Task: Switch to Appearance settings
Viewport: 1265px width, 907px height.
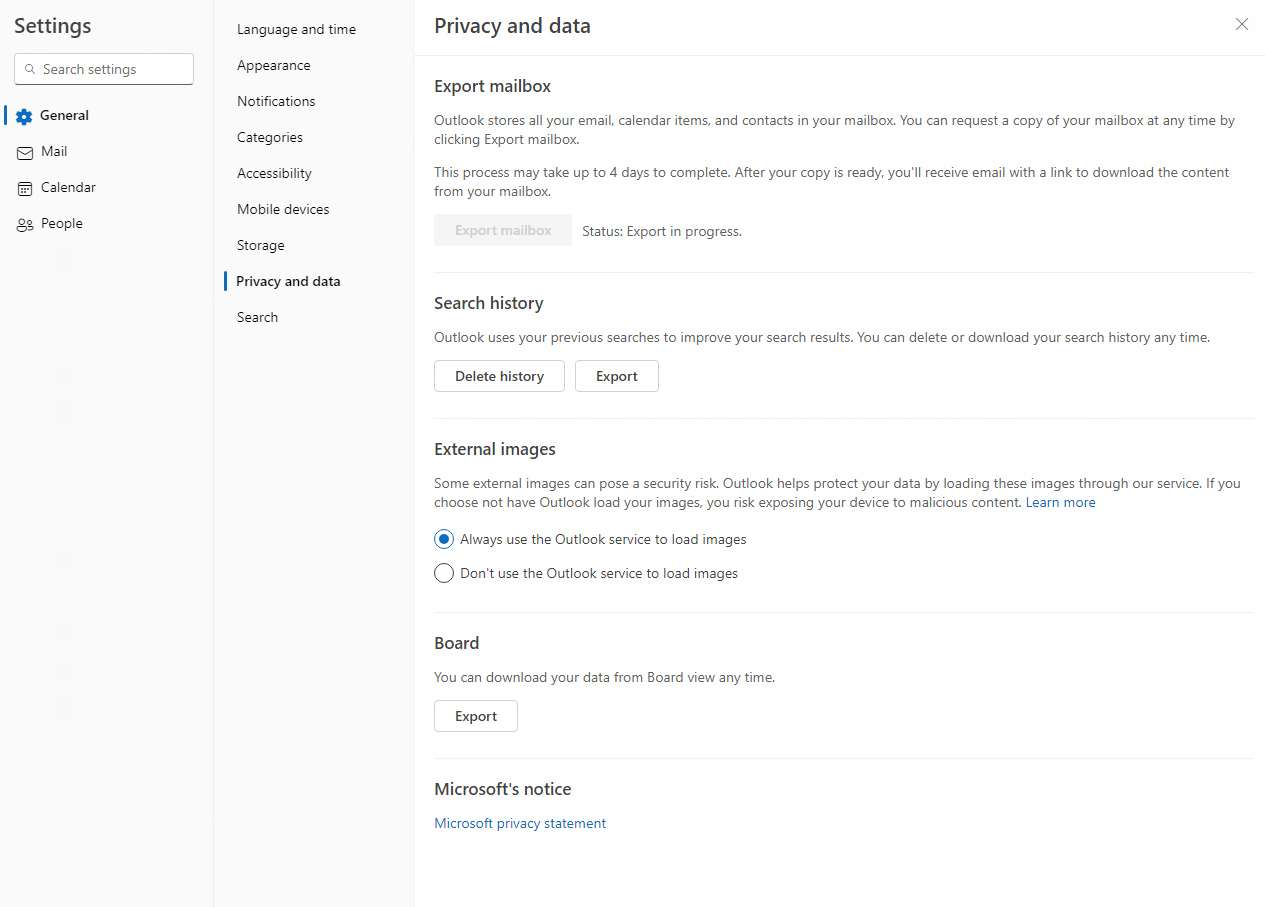Action: click(273, 65)
